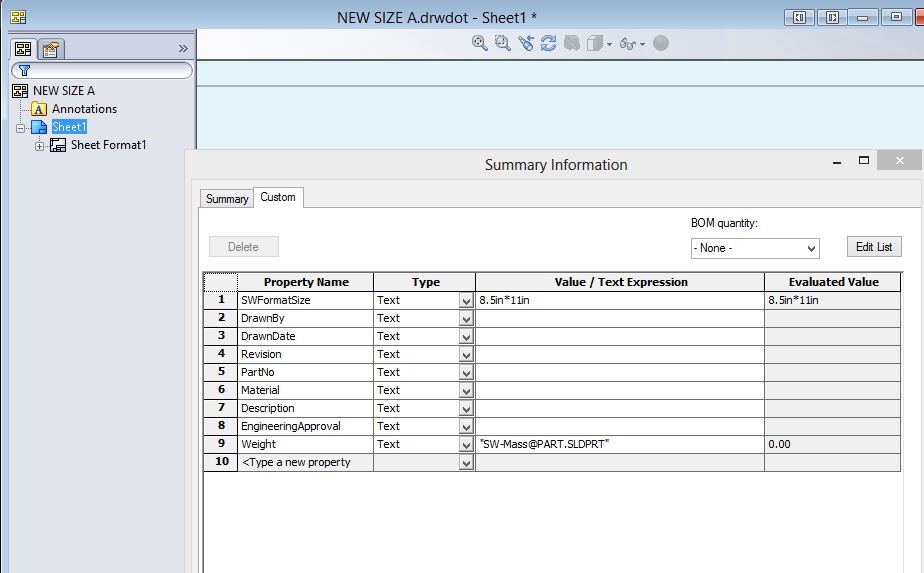
Task: Click the SWFormatSize property name cell
Action: tap(305, 300)
